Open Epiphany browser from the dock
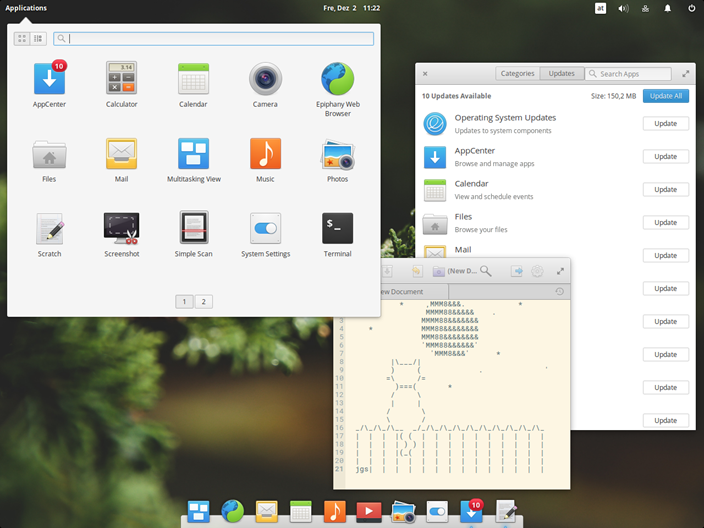 click(233, 511)
